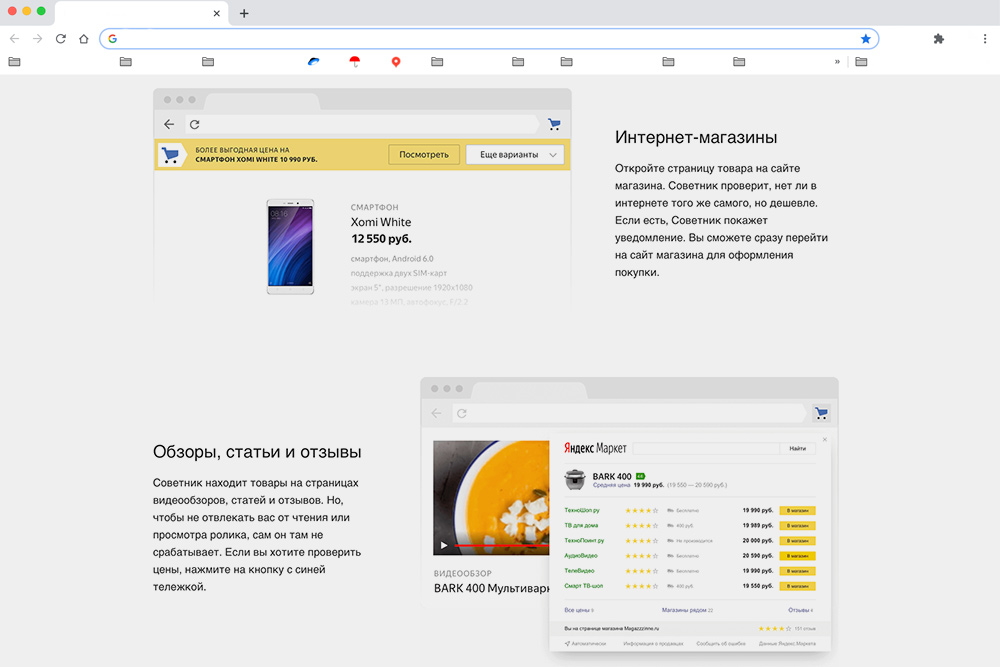Open the Extensions puzzle-piece menu
The image size is (1000, 667).
click(x=938, y=39)
